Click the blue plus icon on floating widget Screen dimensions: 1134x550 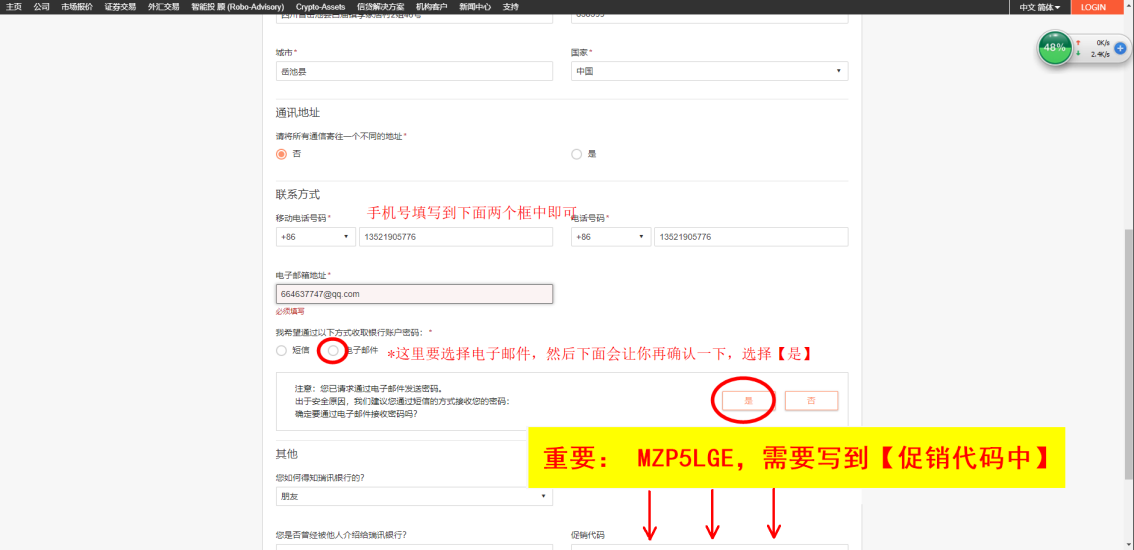(x=1120, y=48)
